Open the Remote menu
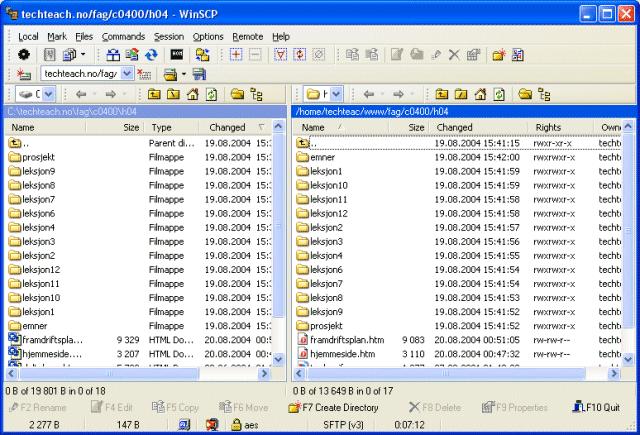Screen dimensions: 640x435 coord(248,37)
